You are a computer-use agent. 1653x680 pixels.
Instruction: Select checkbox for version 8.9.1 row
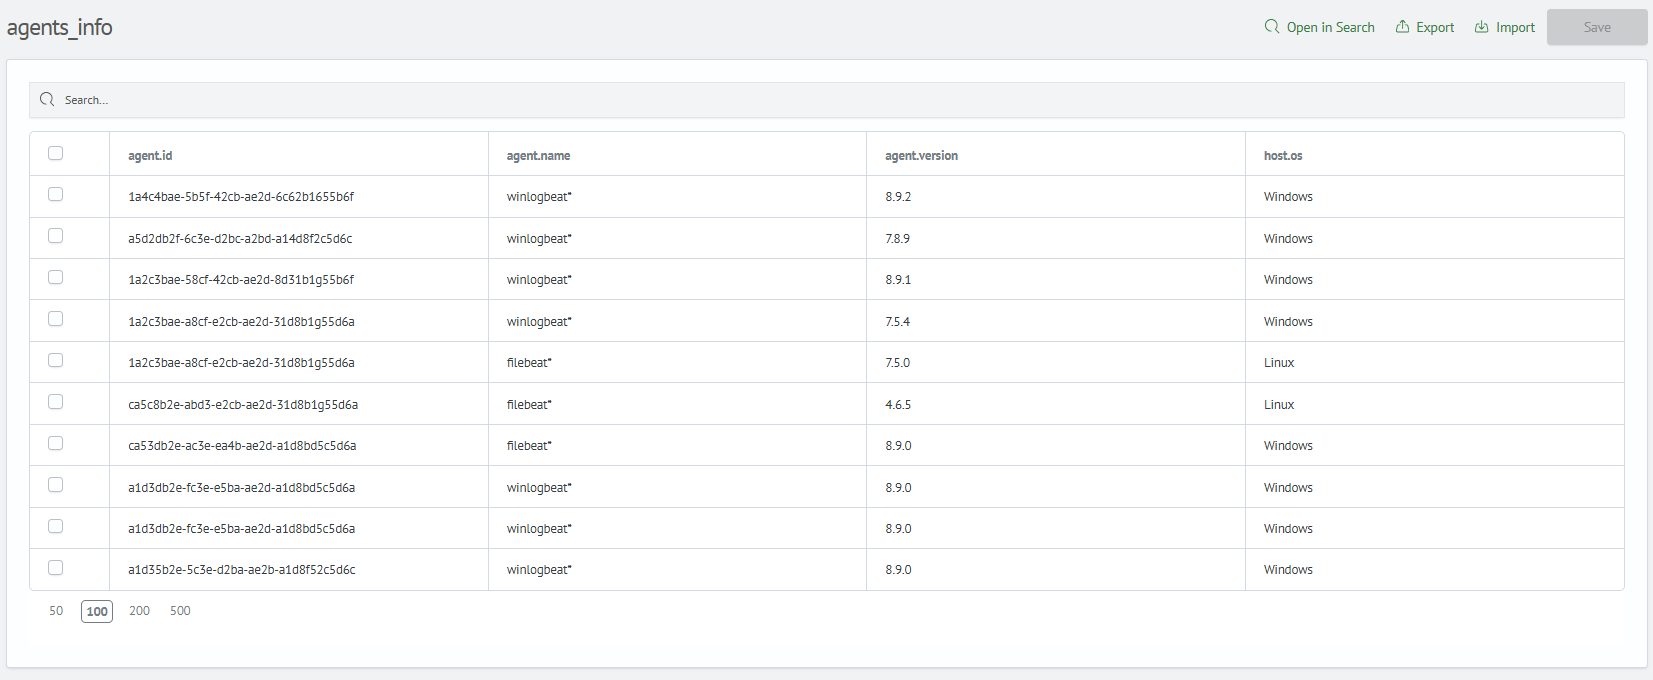coord(56,277)
